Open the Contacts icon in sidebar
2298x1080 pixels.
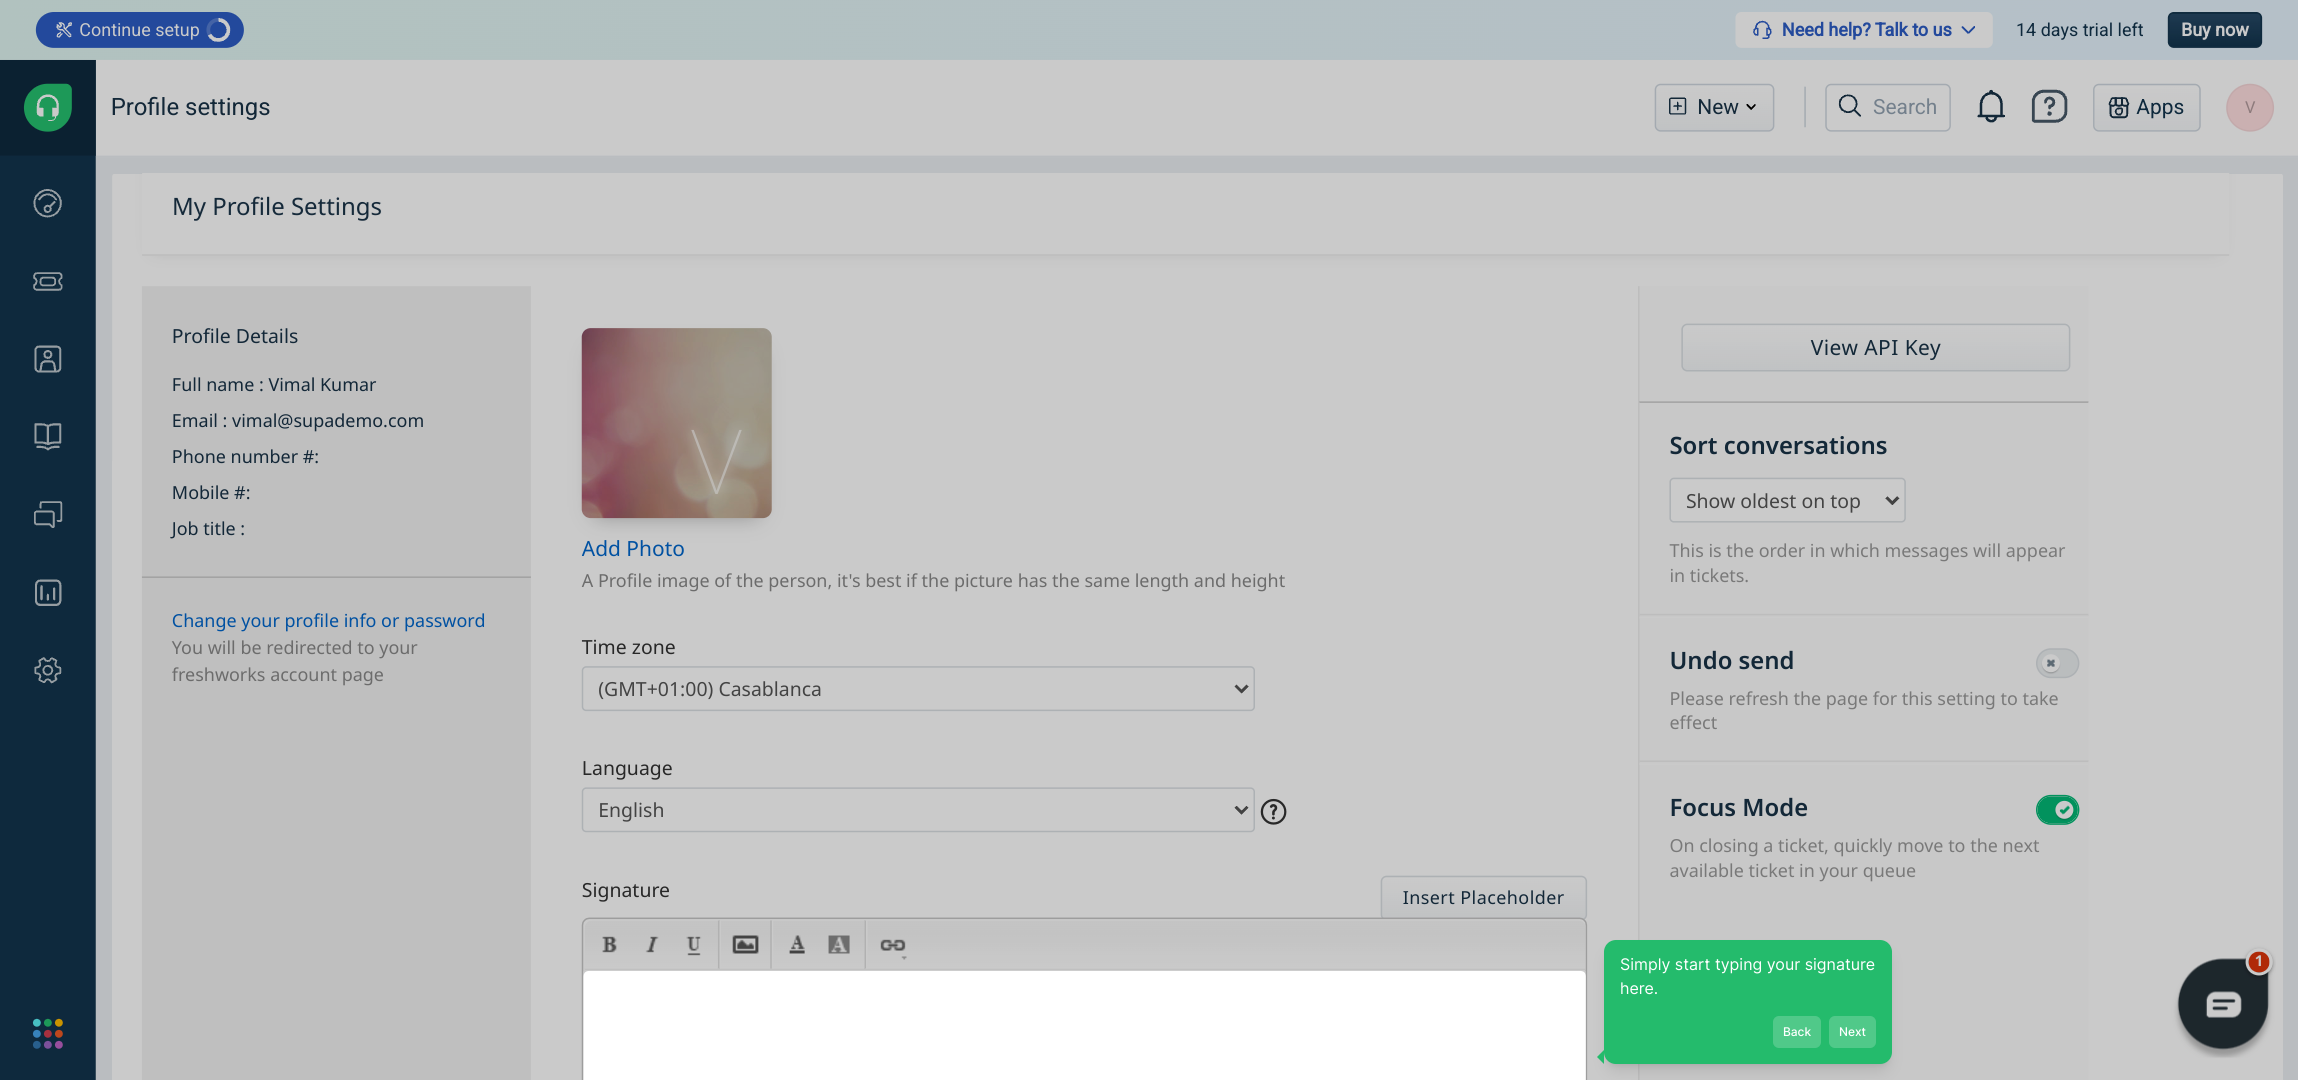pos(47,359)
